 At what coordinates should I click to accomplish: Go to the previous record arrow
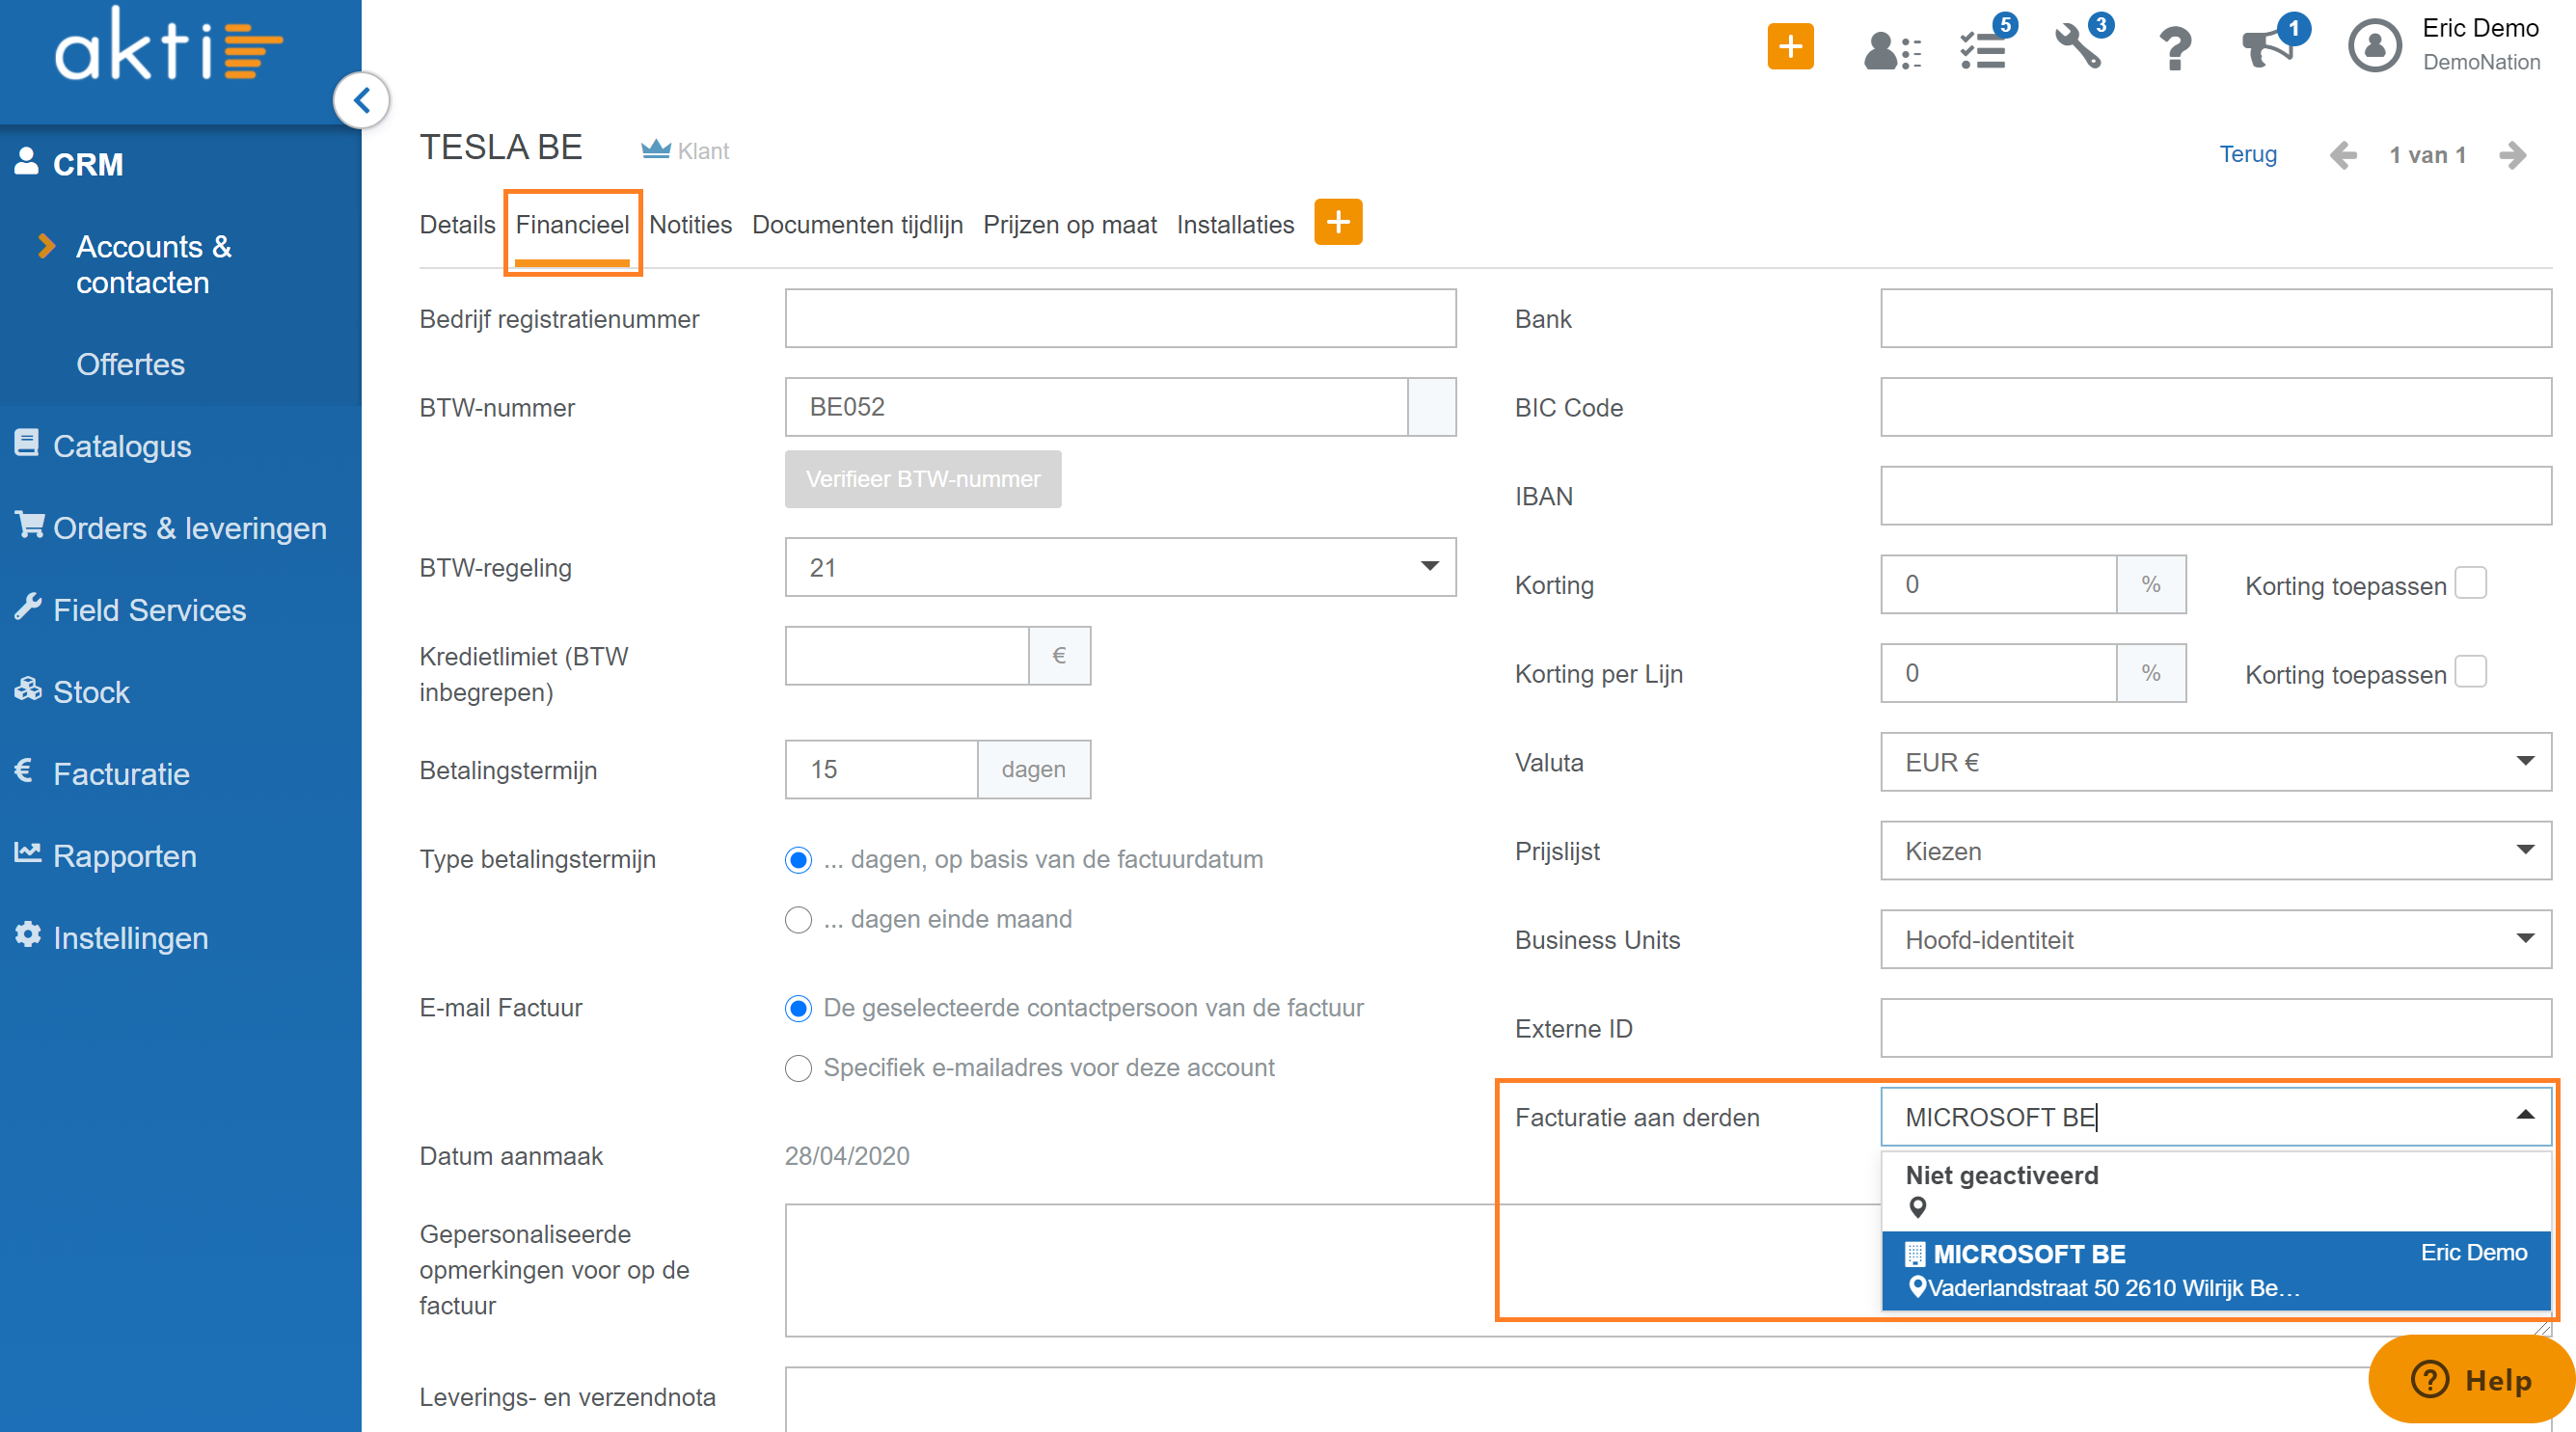point(2343,155)
